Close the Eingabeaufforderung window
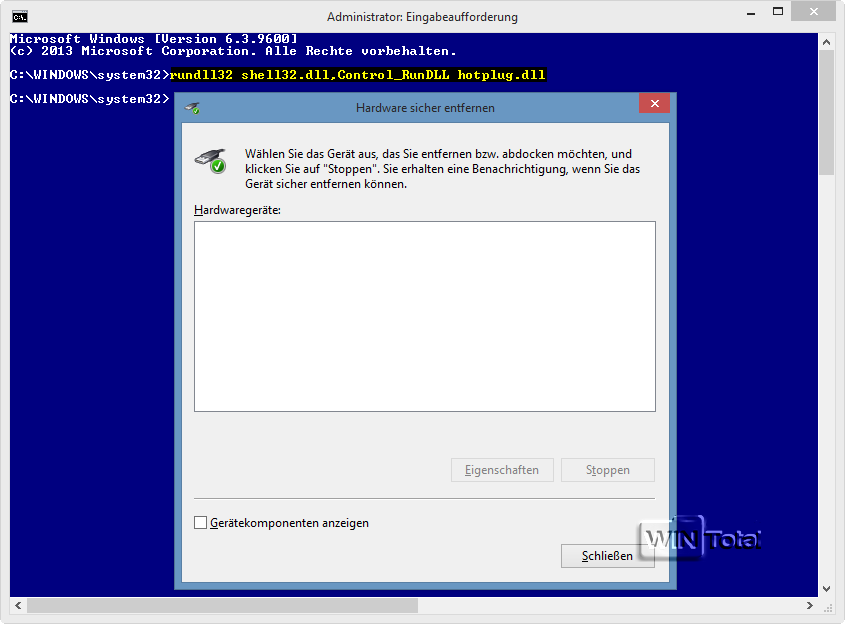This screenshot has height=624, width=845. point(814,12)
